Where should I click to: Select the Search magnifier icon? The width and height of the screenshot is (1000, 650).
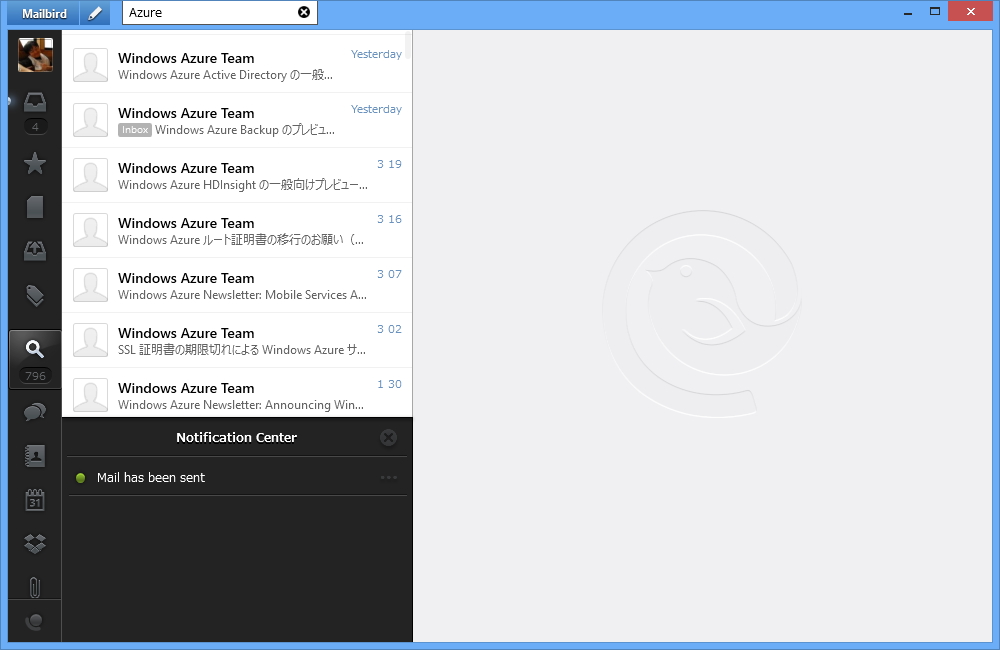tap(34, 349)
